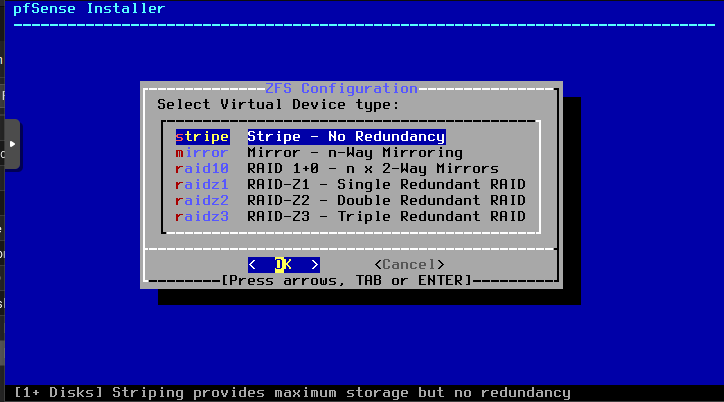Click the status line about striping redundancy

point(292,393)
